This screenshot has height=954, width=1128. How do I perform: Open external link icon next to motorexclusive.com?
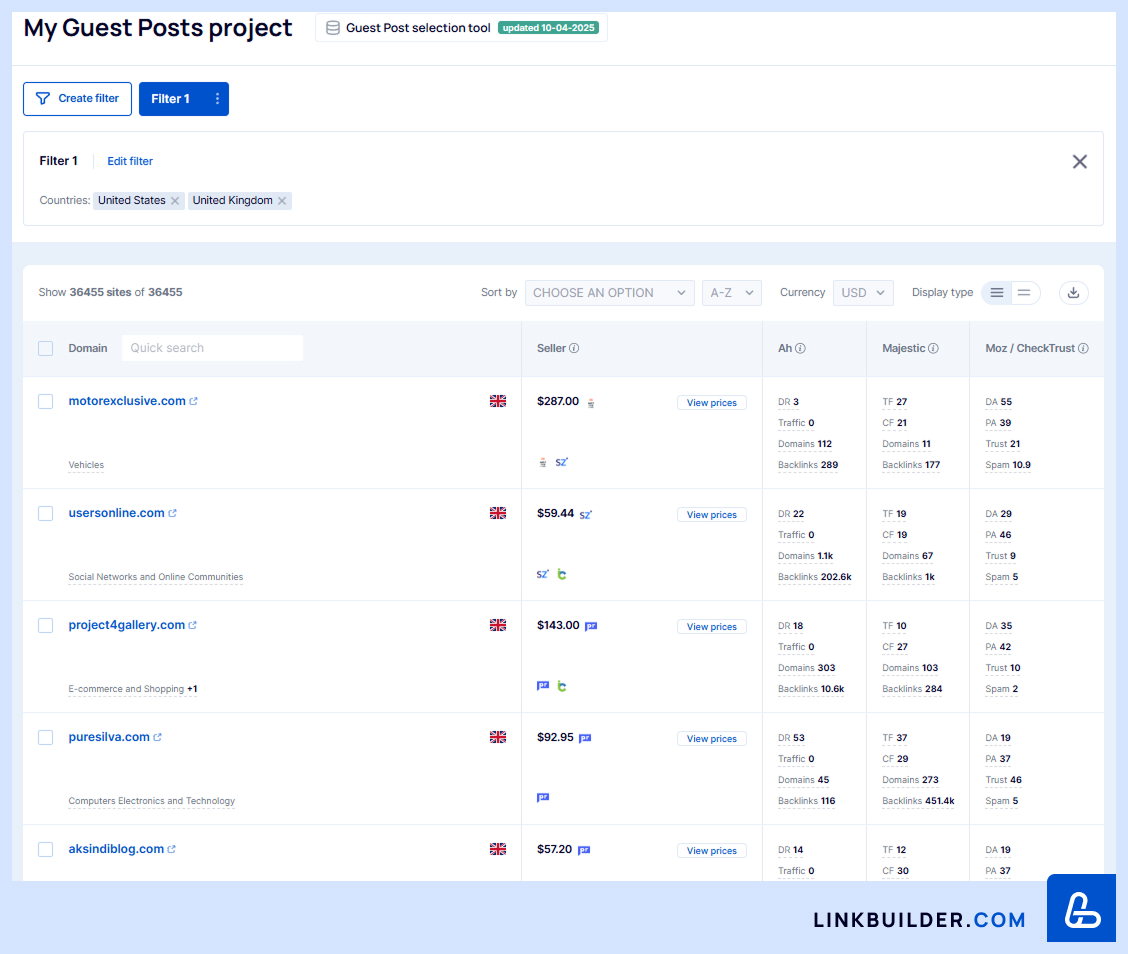194,401
